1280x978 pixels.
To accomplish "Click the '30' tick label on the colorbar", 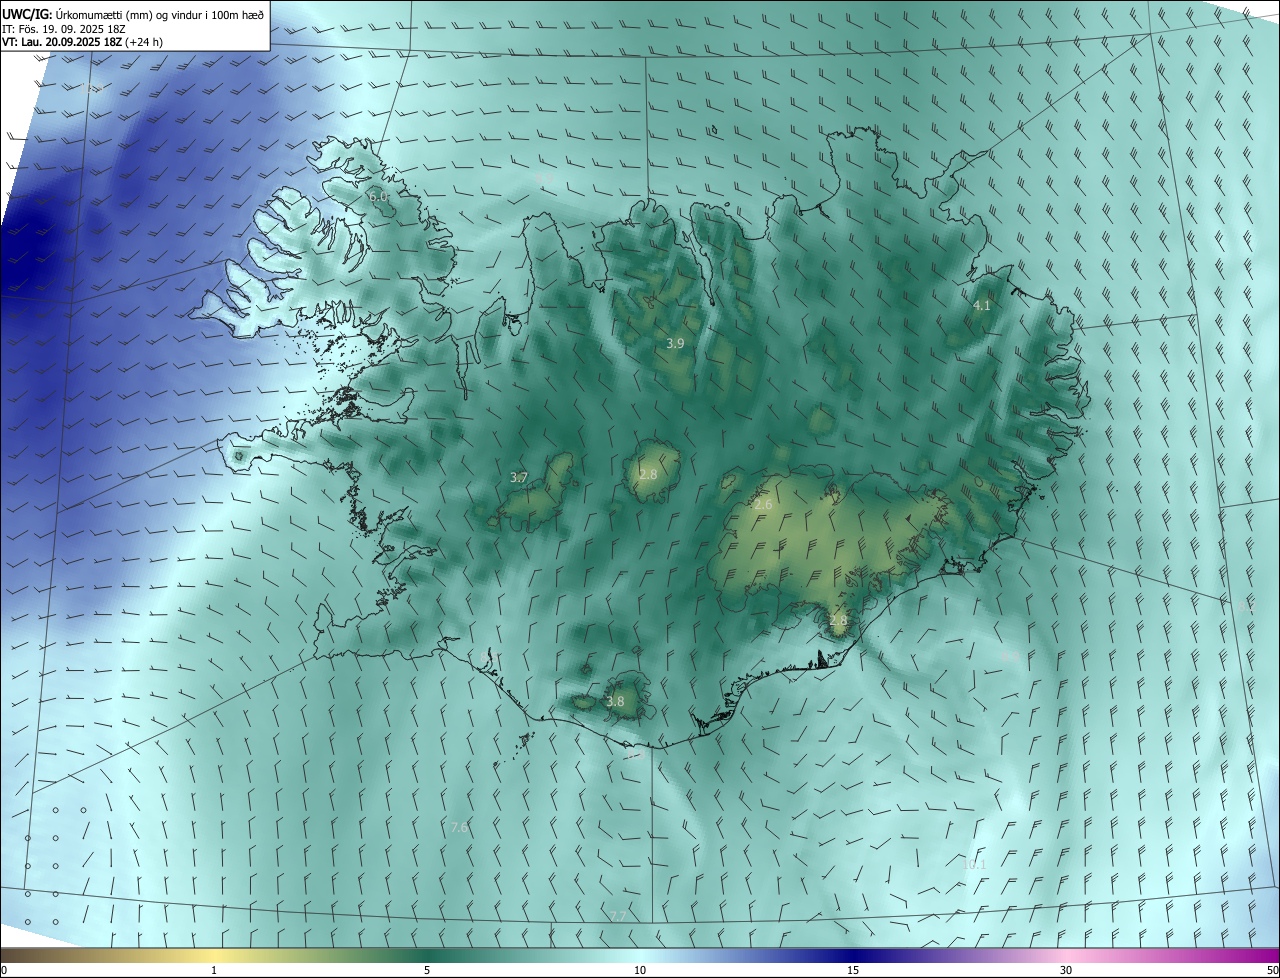I will coord(1066,970).
